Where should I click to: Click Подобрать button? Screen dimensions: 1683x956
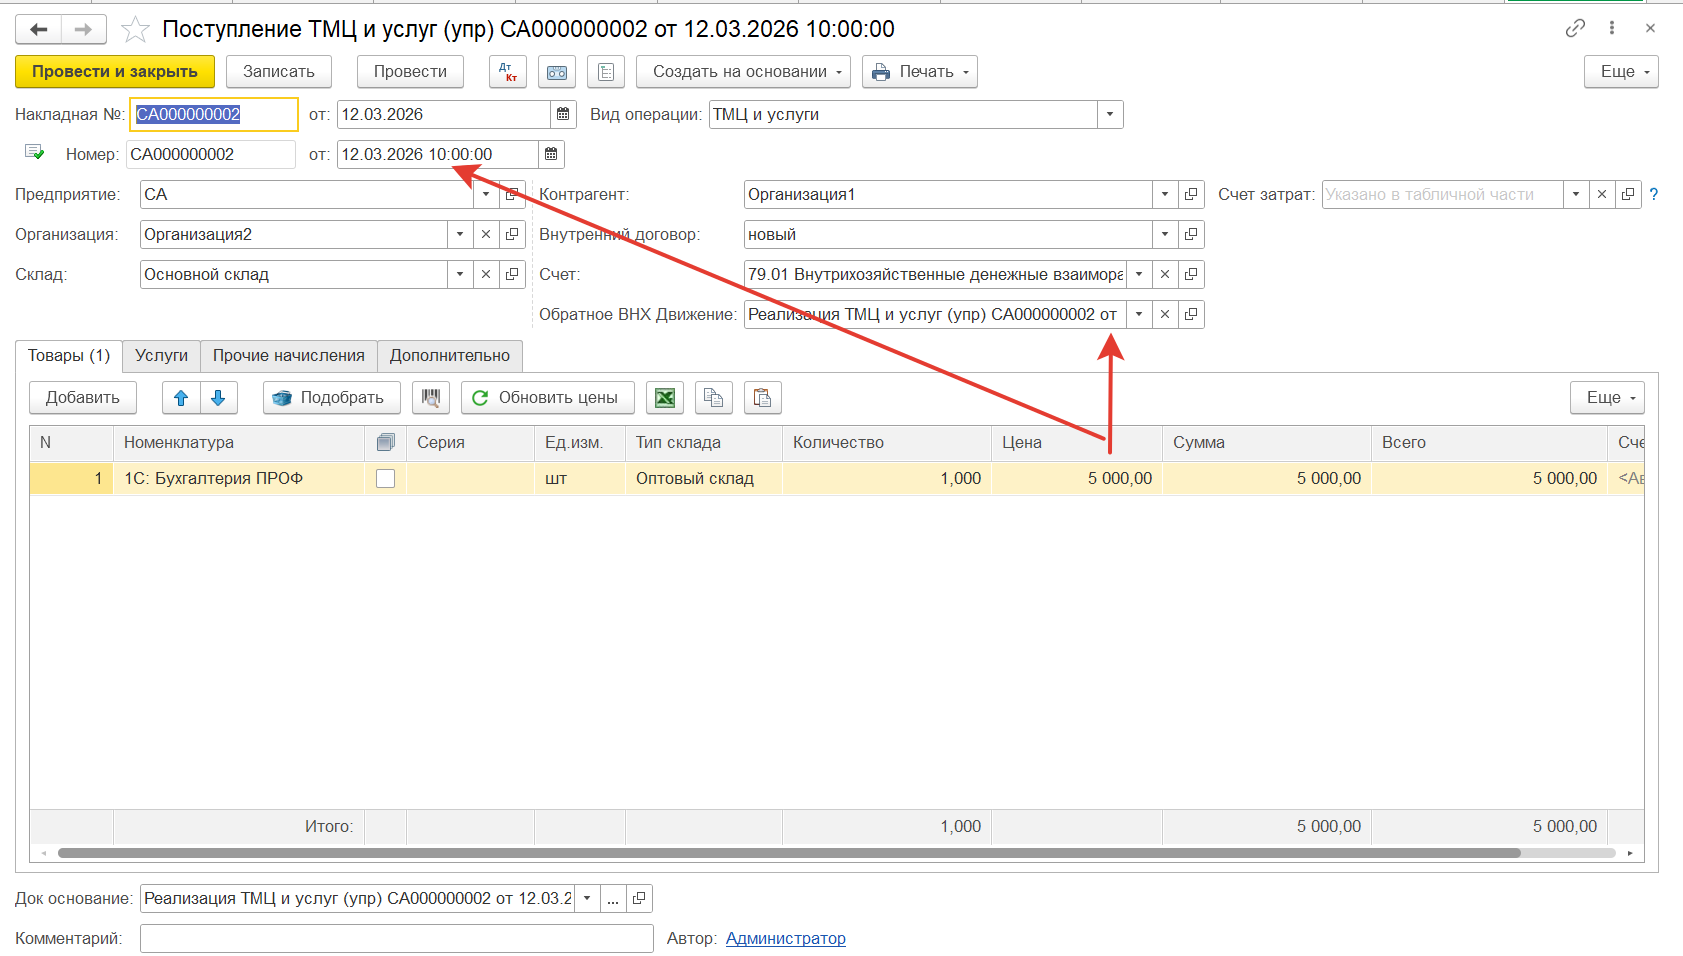pyautogui.click(x=331, y=398)
